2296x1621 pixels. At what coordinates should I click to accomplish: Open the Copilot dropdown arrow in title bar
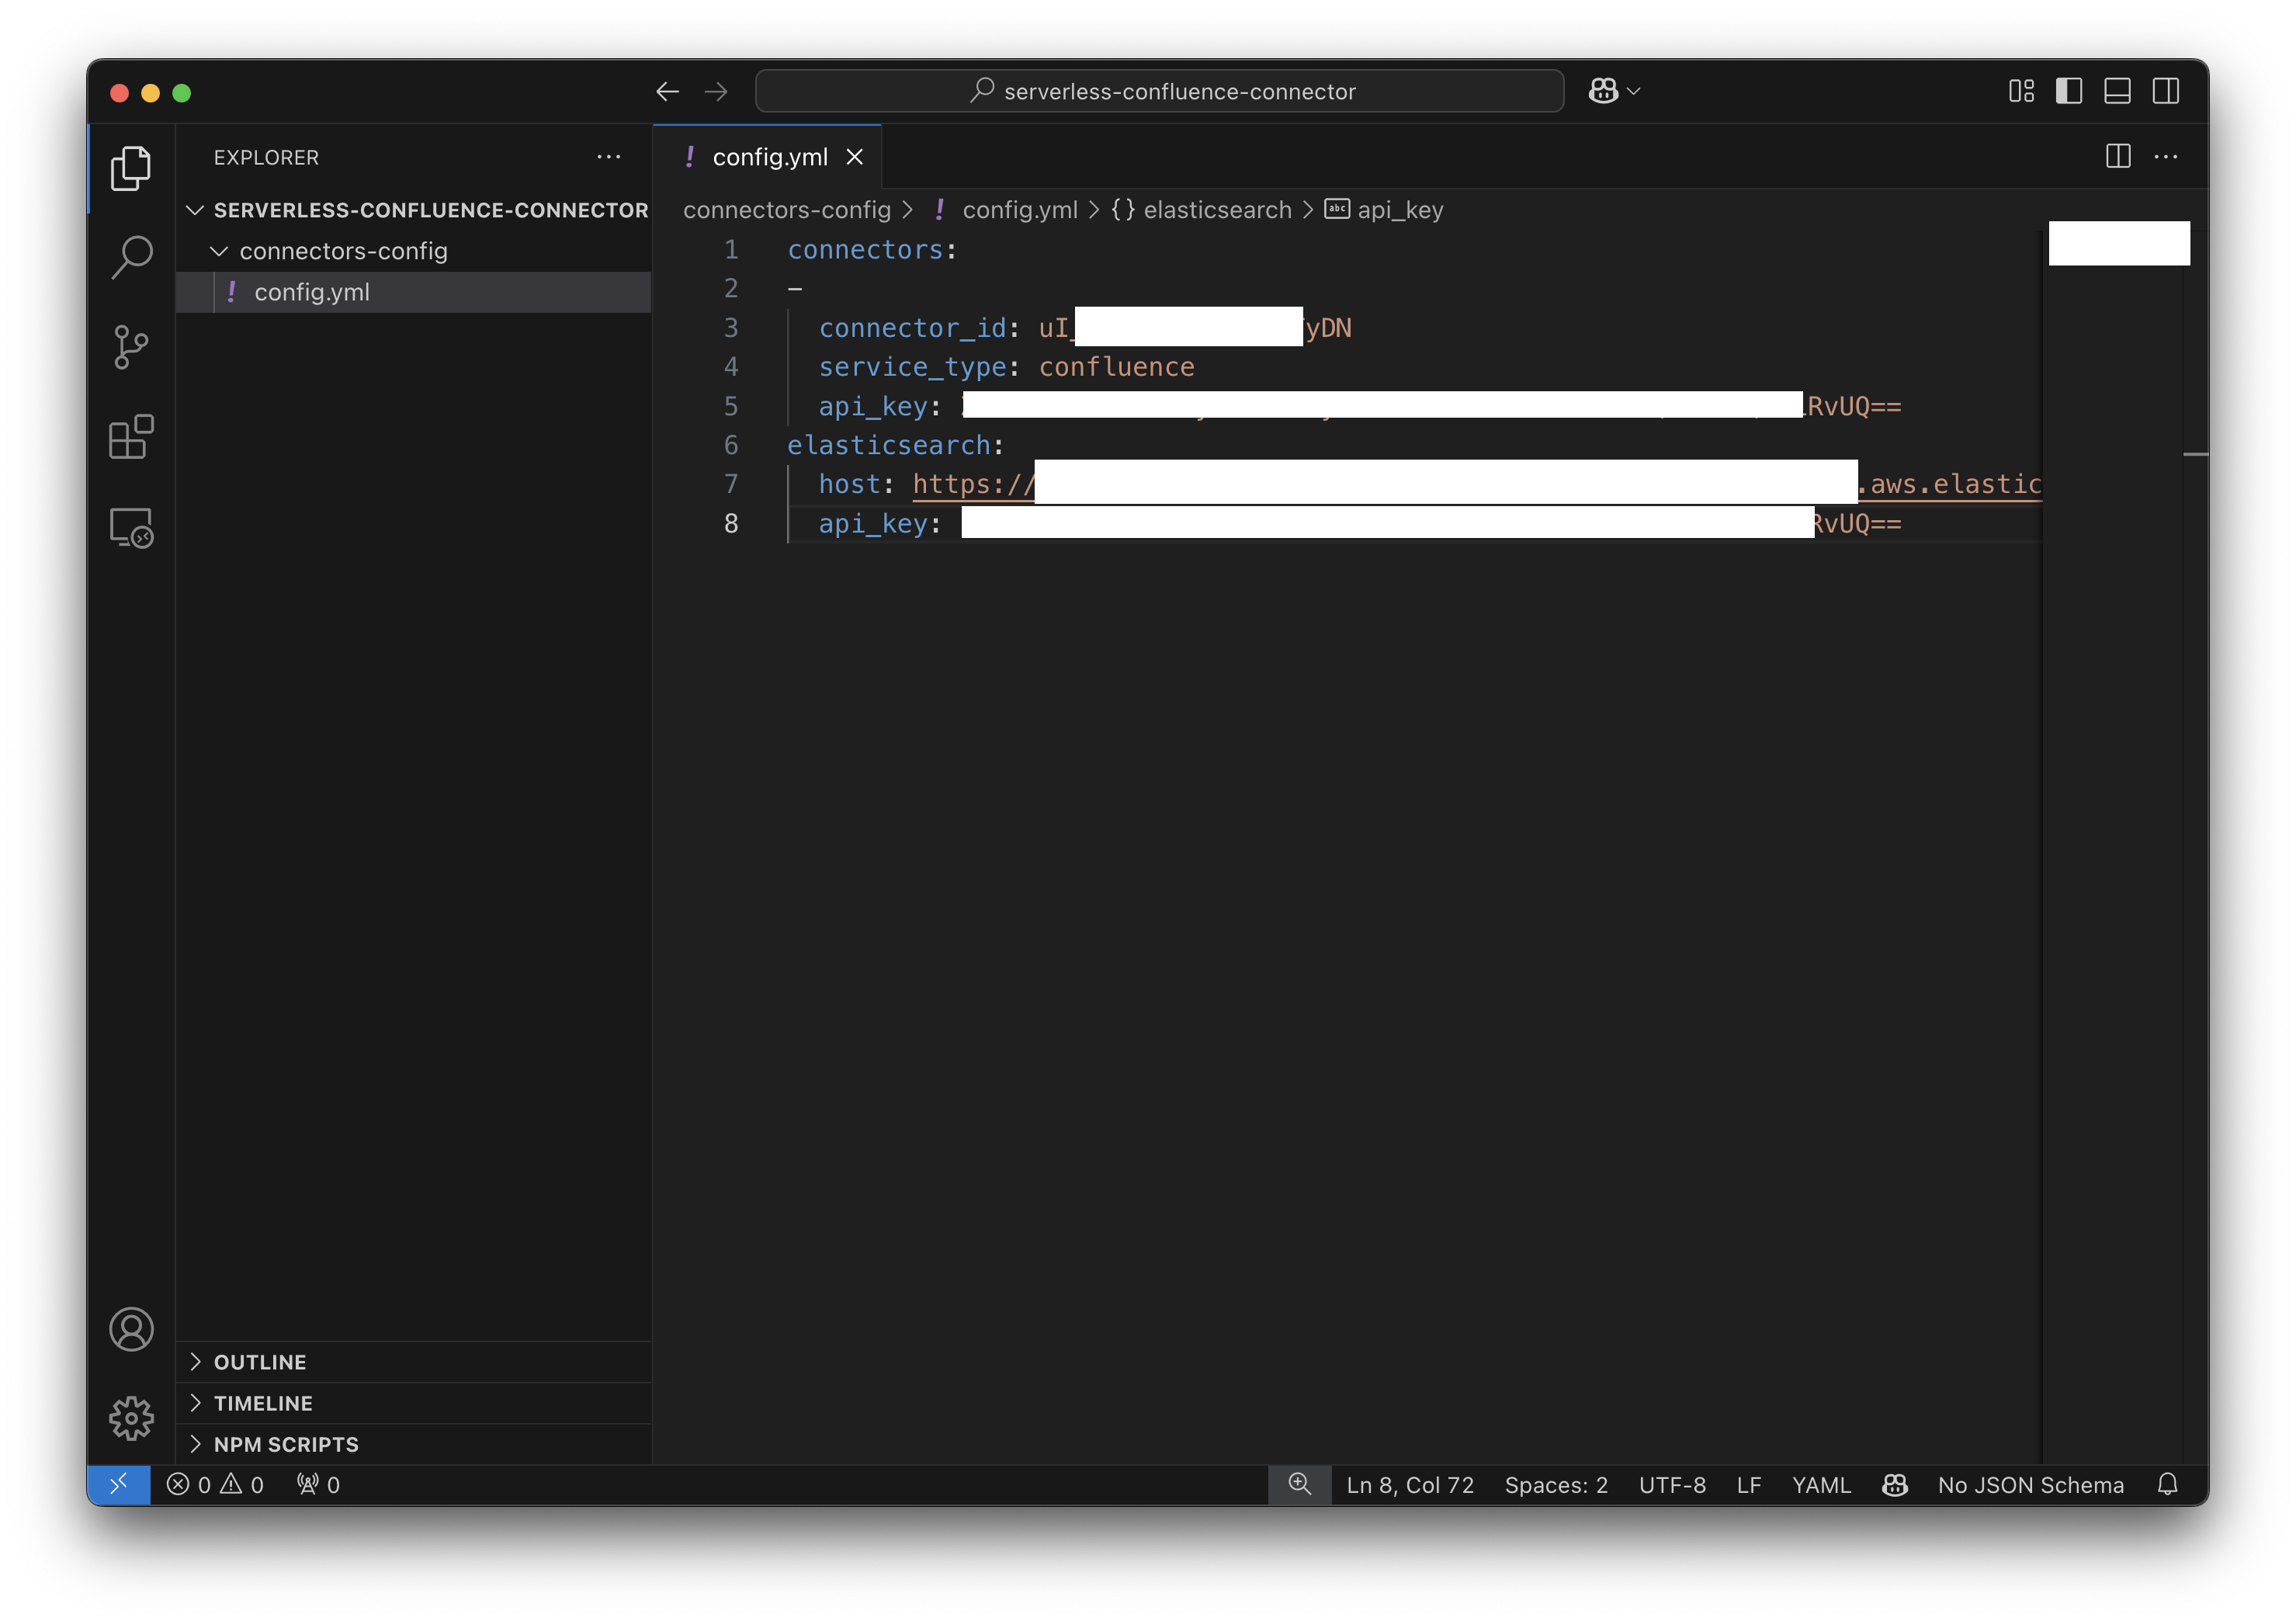pos(1634,91)
